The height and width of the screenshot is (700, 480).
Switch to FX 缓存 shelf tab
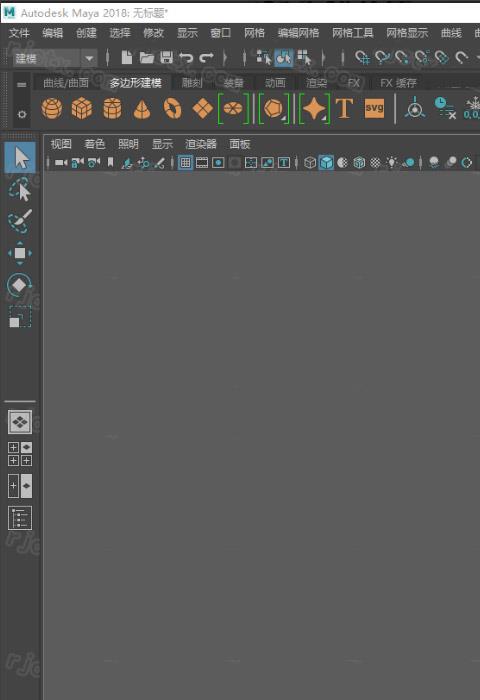point(398,83)
